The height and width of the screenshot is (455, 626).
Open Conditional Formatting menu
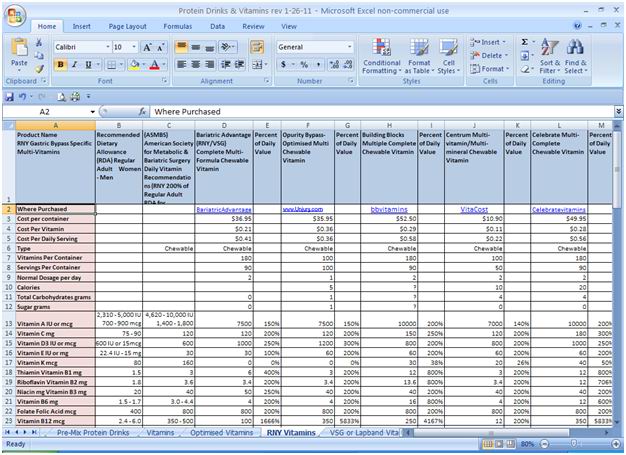click(x=381, y=56)
